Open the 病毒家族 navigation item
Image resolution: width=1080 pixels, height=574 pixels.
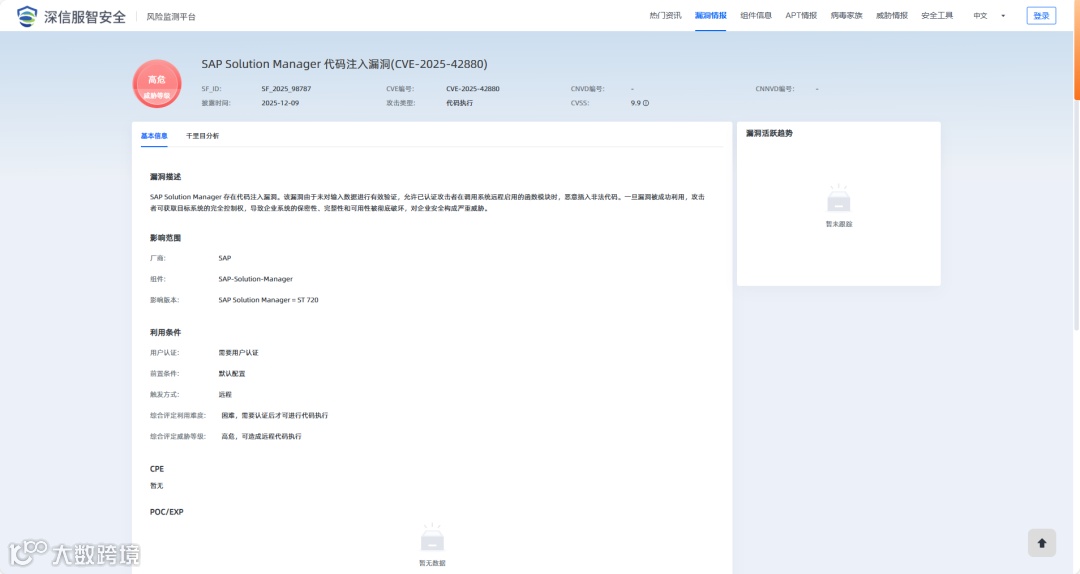point(847,16)
